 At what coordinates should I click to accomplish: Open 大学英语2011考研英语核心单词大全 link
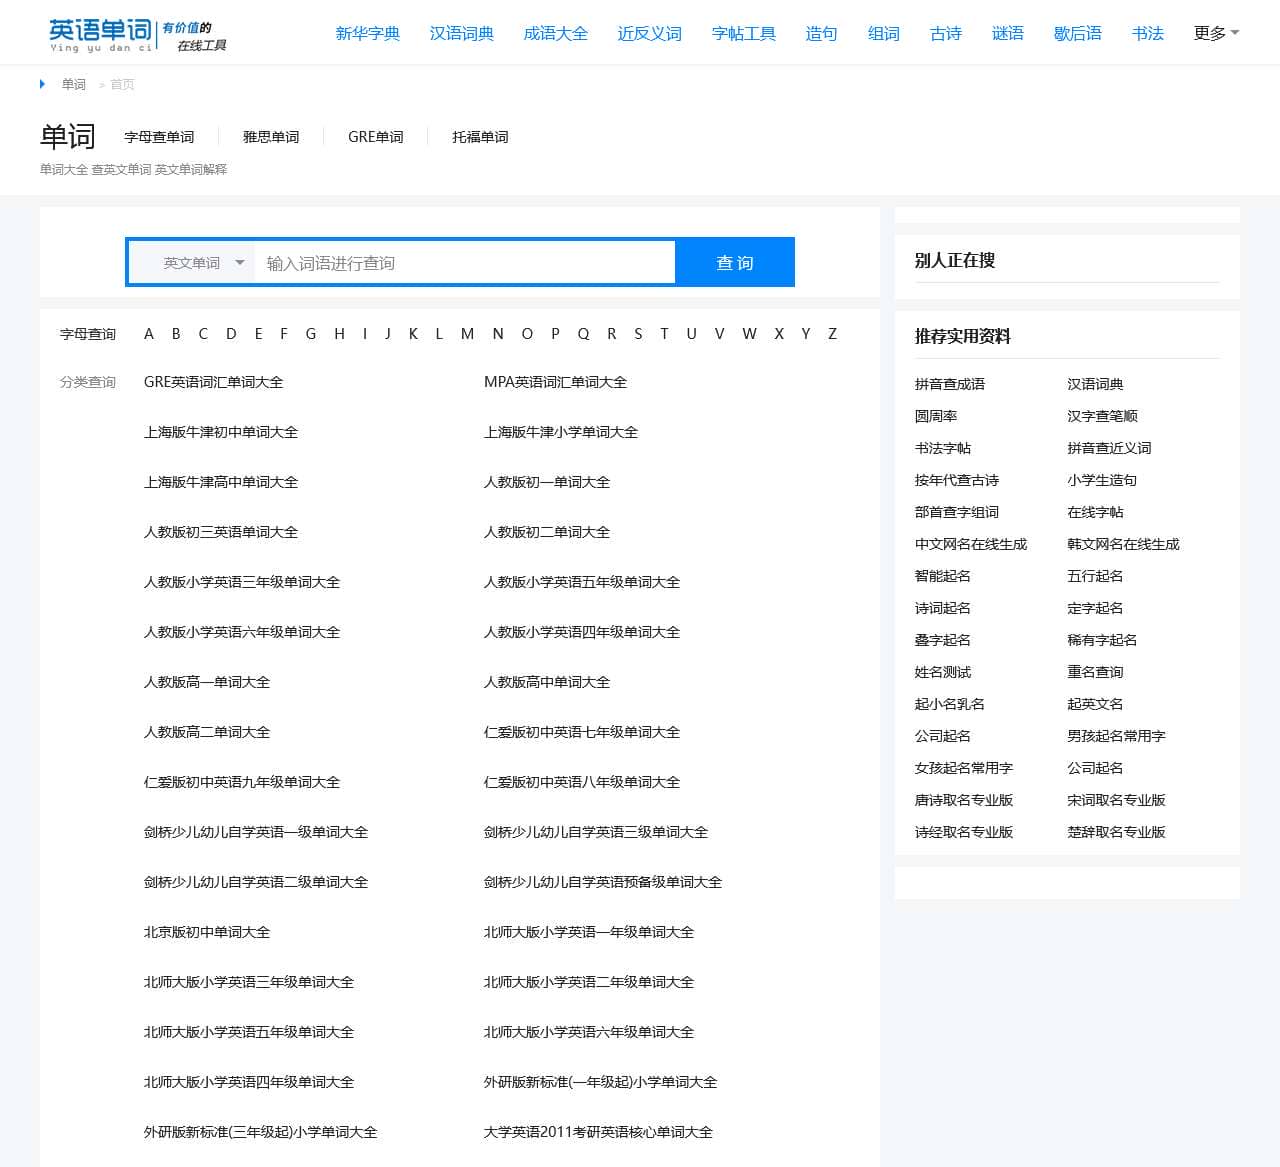(598, 1132)
